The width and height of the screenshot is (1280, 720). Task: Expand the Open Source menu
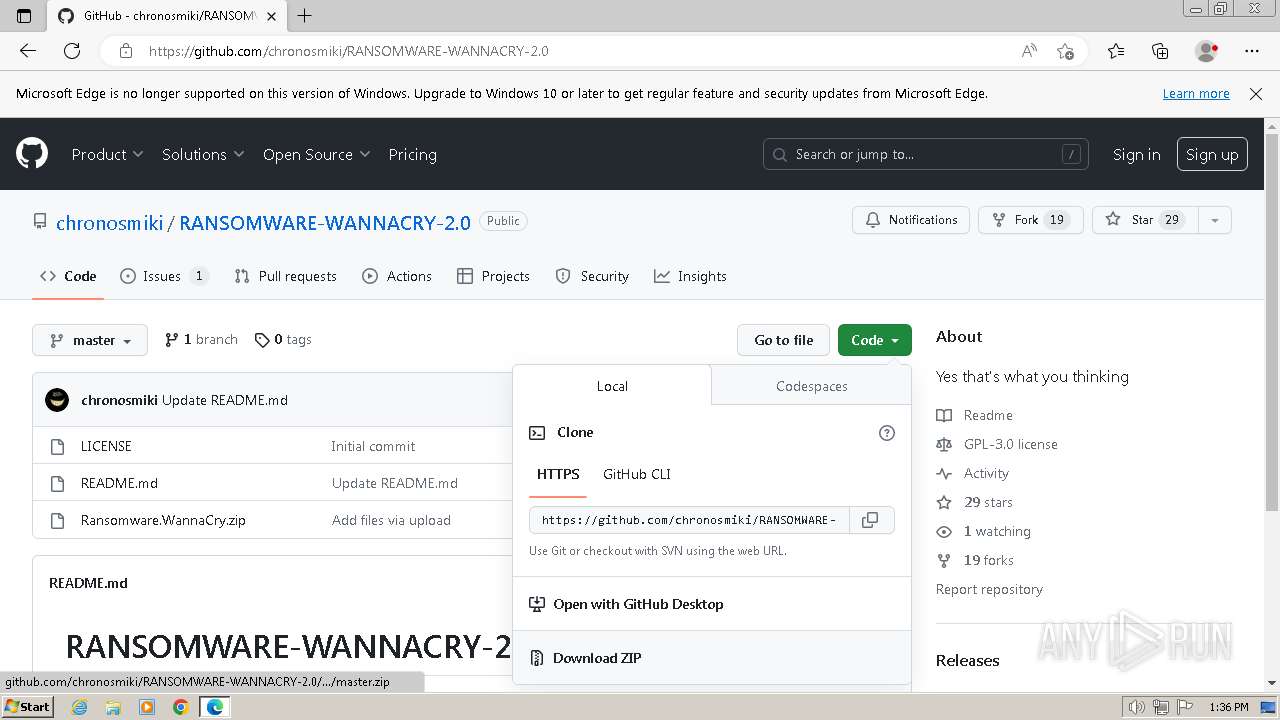point(316,154)
